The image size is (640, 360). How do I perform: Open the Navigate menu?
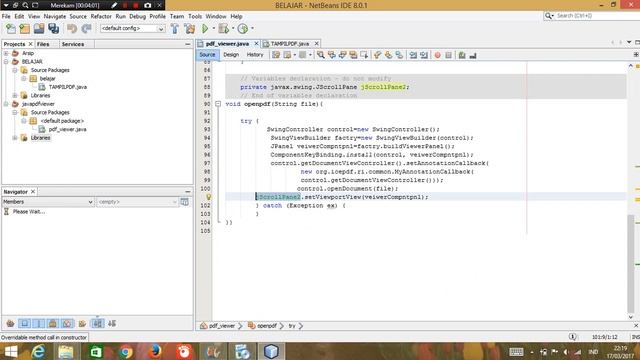(55, 16)
